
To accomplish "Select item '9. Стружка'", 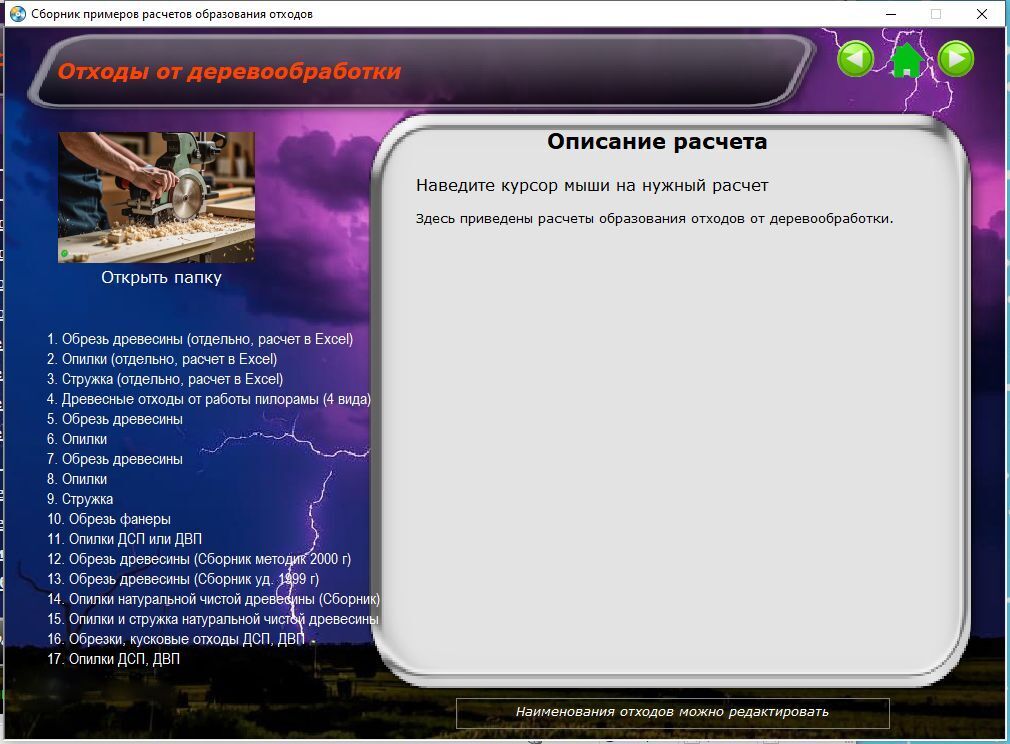I will (80, 499).
